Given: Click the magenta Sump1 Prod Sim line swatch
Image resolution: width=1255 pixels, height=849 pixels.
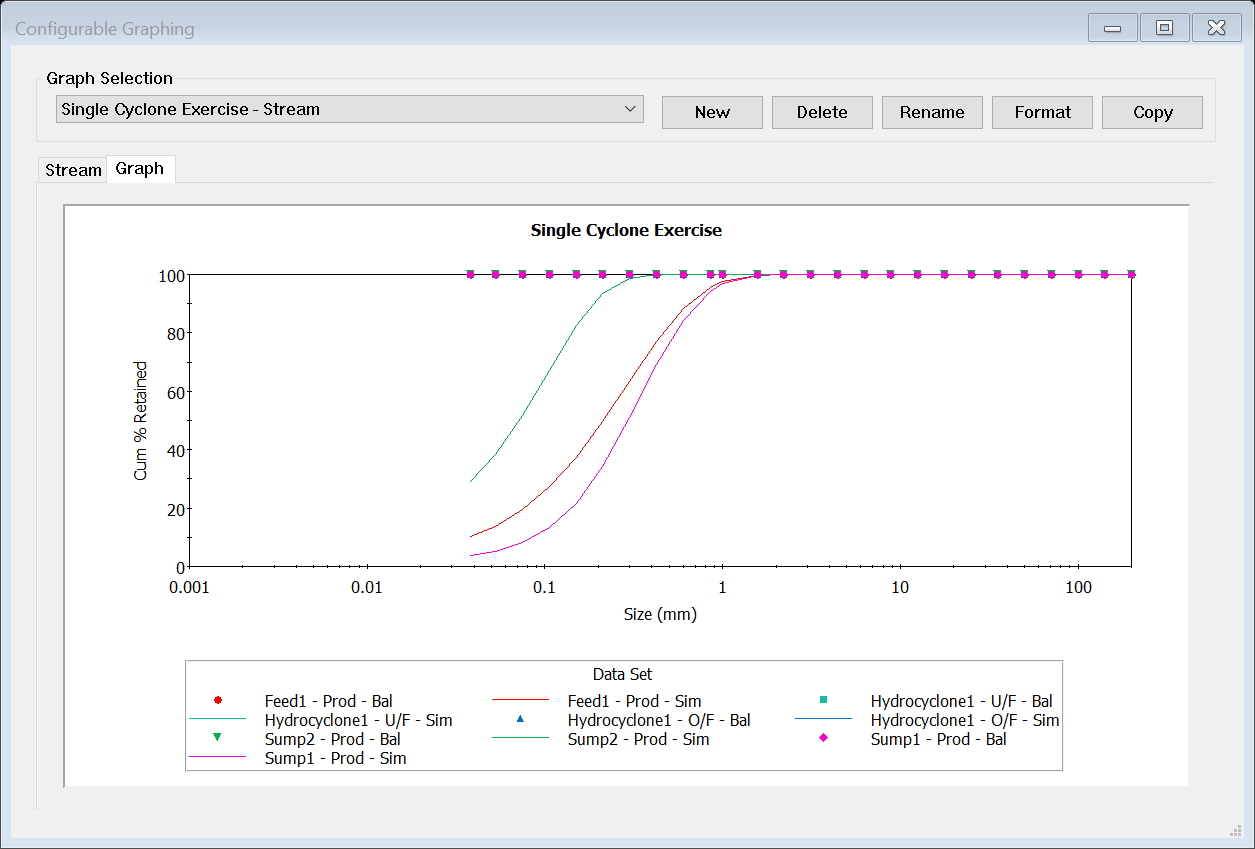Looking at the screenshot, I should tap(217, 758).
